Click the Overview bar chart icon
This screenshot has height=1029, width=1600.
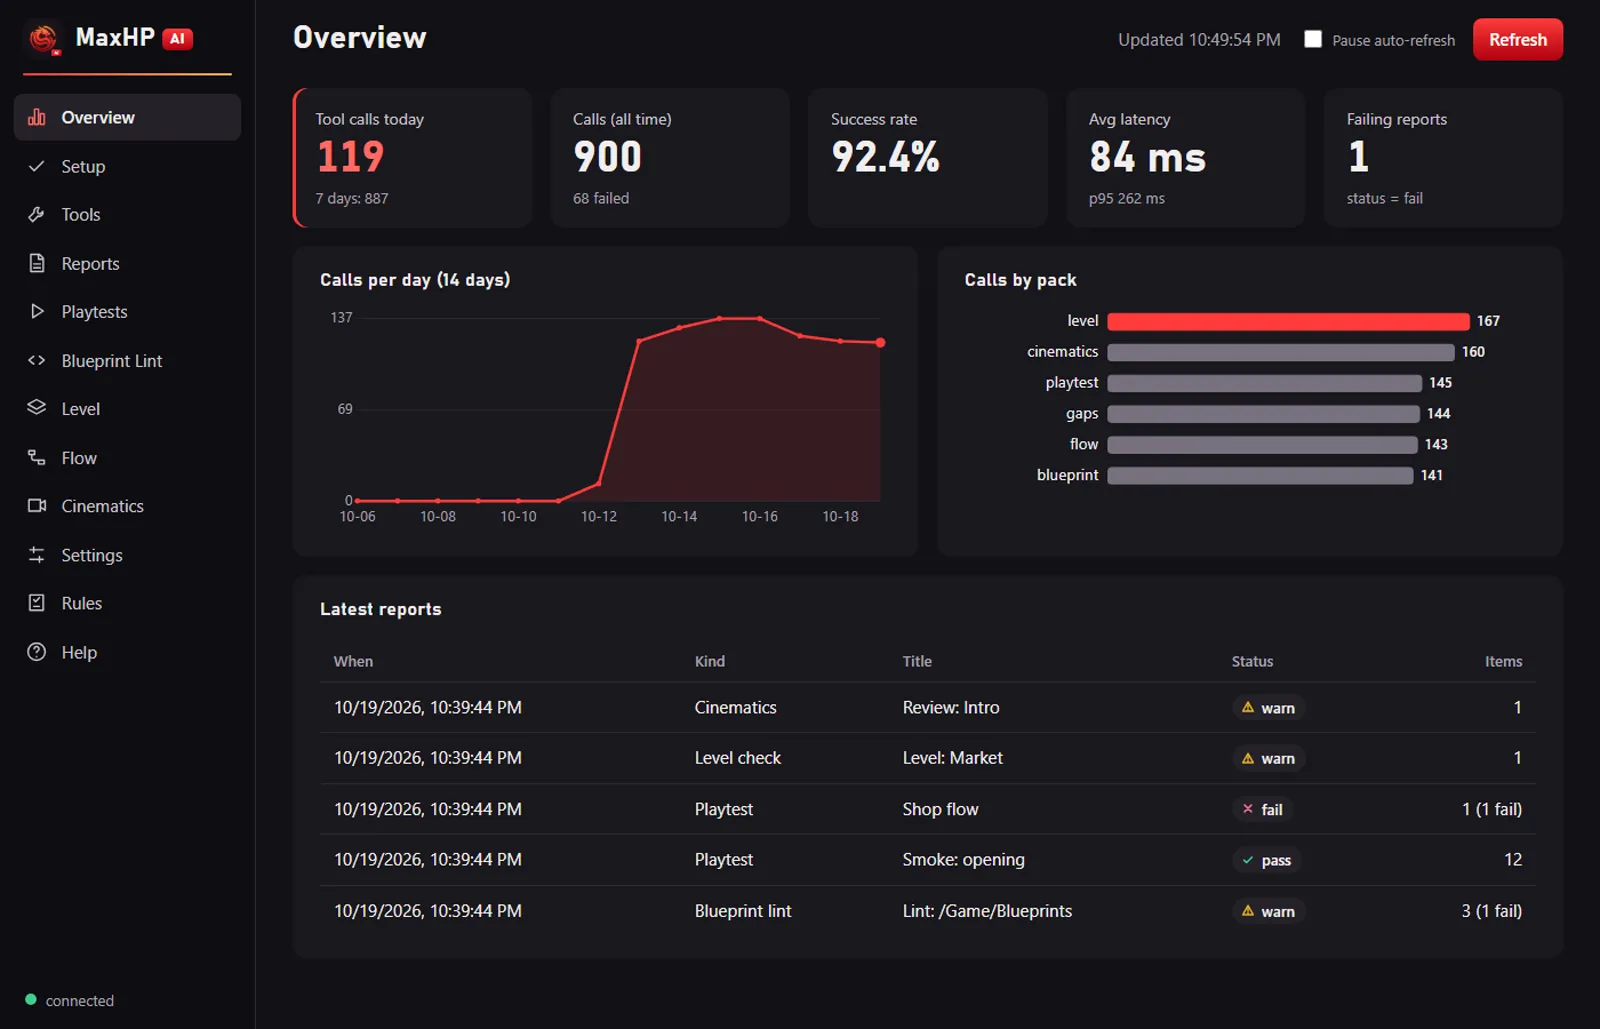pyautogui.click(x=37, y=117)
